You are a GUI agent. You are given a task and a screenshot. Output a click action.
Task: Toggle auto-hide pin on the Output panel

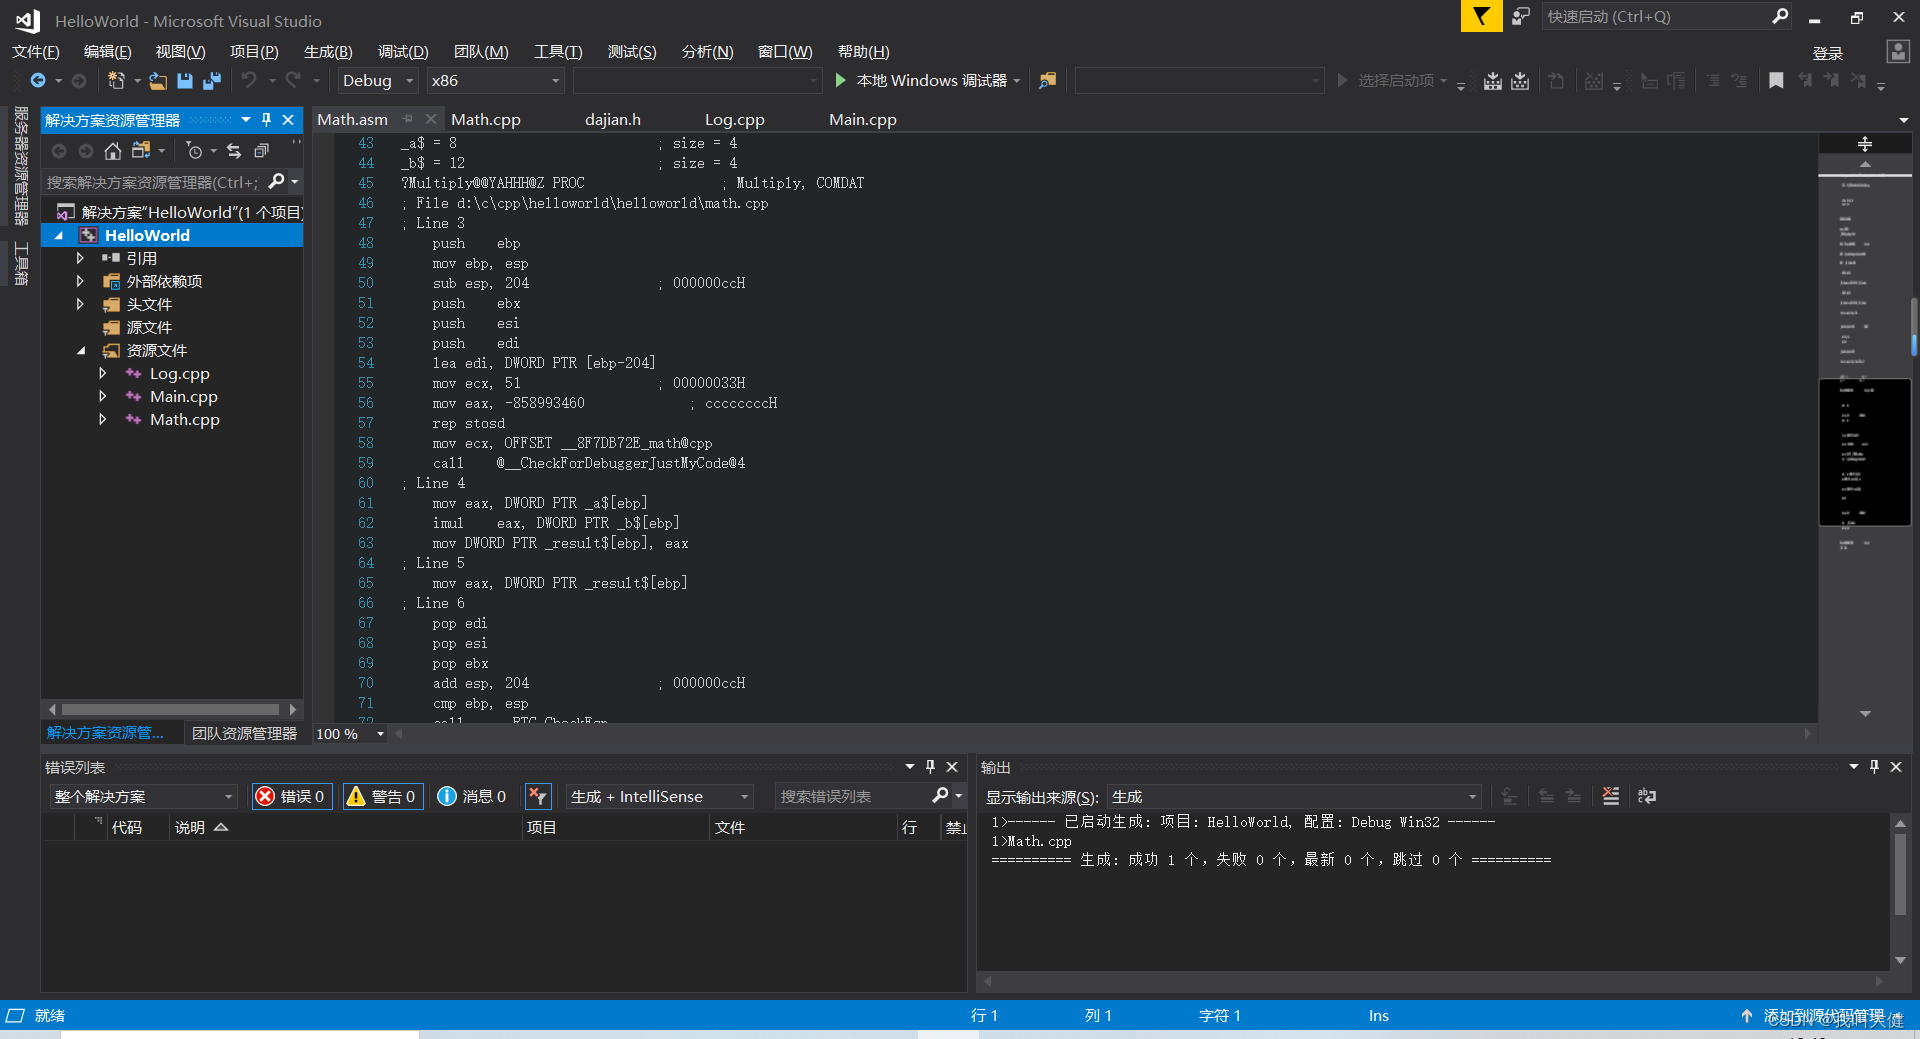1874,767
